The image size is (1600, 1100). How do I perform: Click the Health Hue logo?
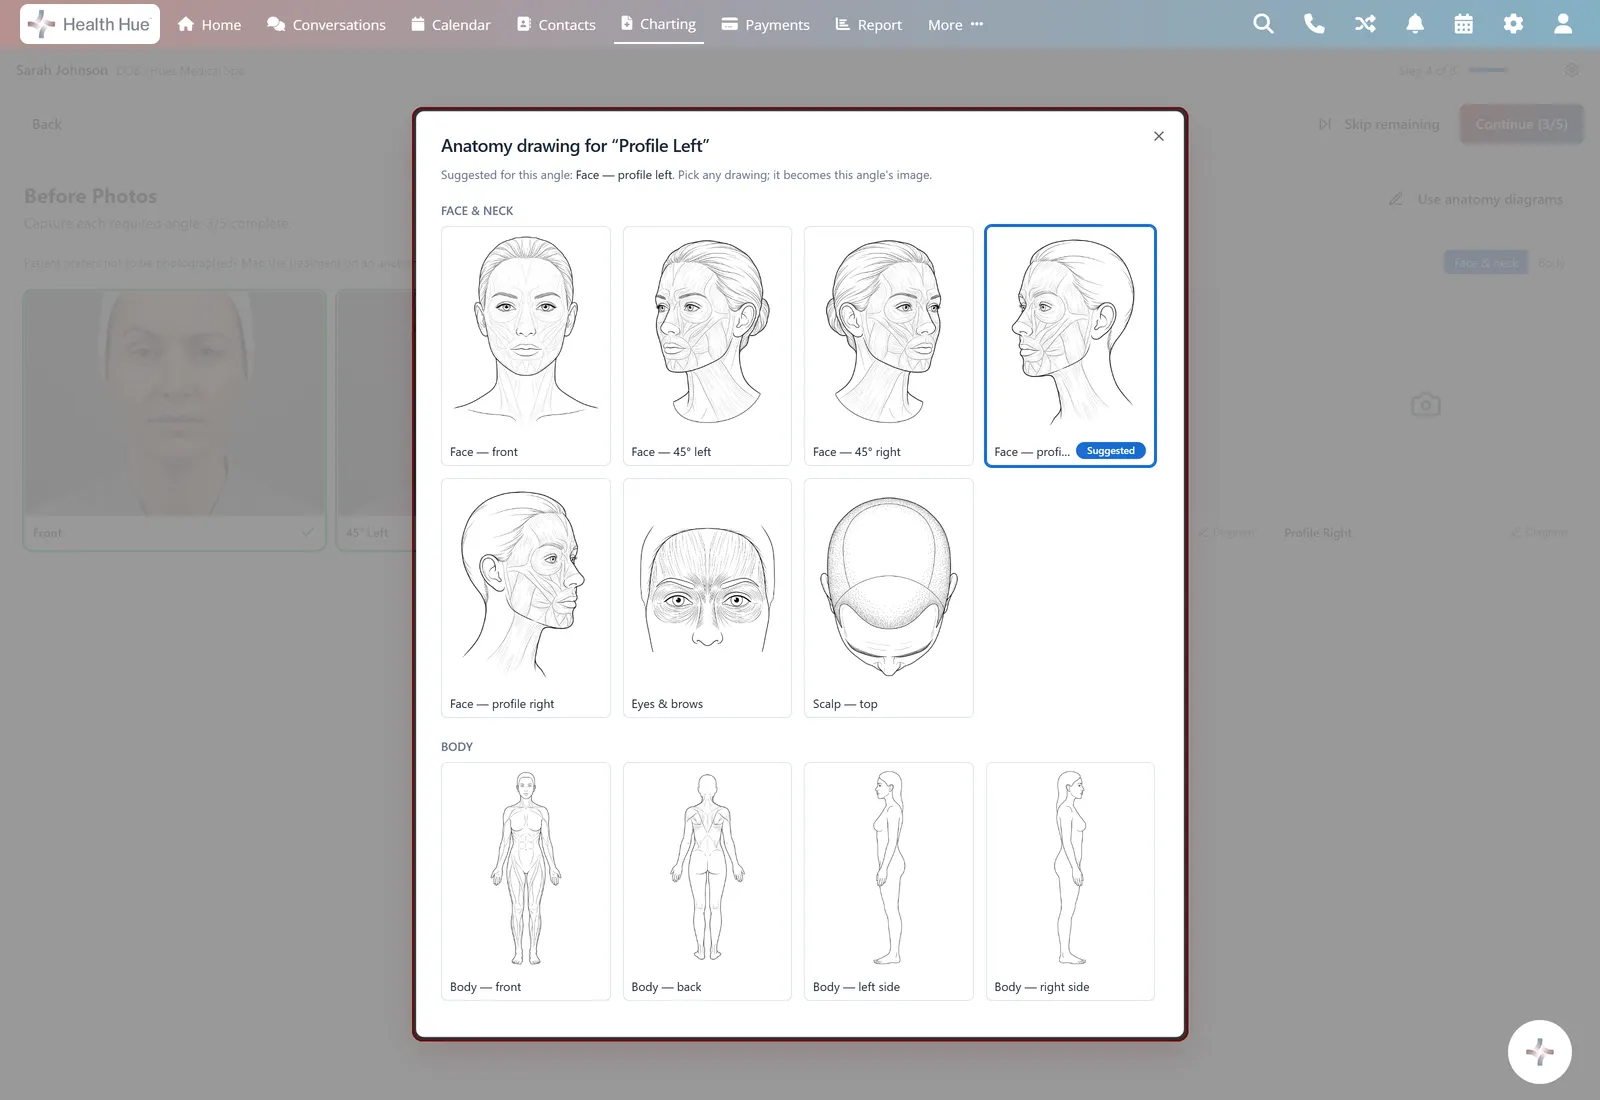(x=90, y=24)
